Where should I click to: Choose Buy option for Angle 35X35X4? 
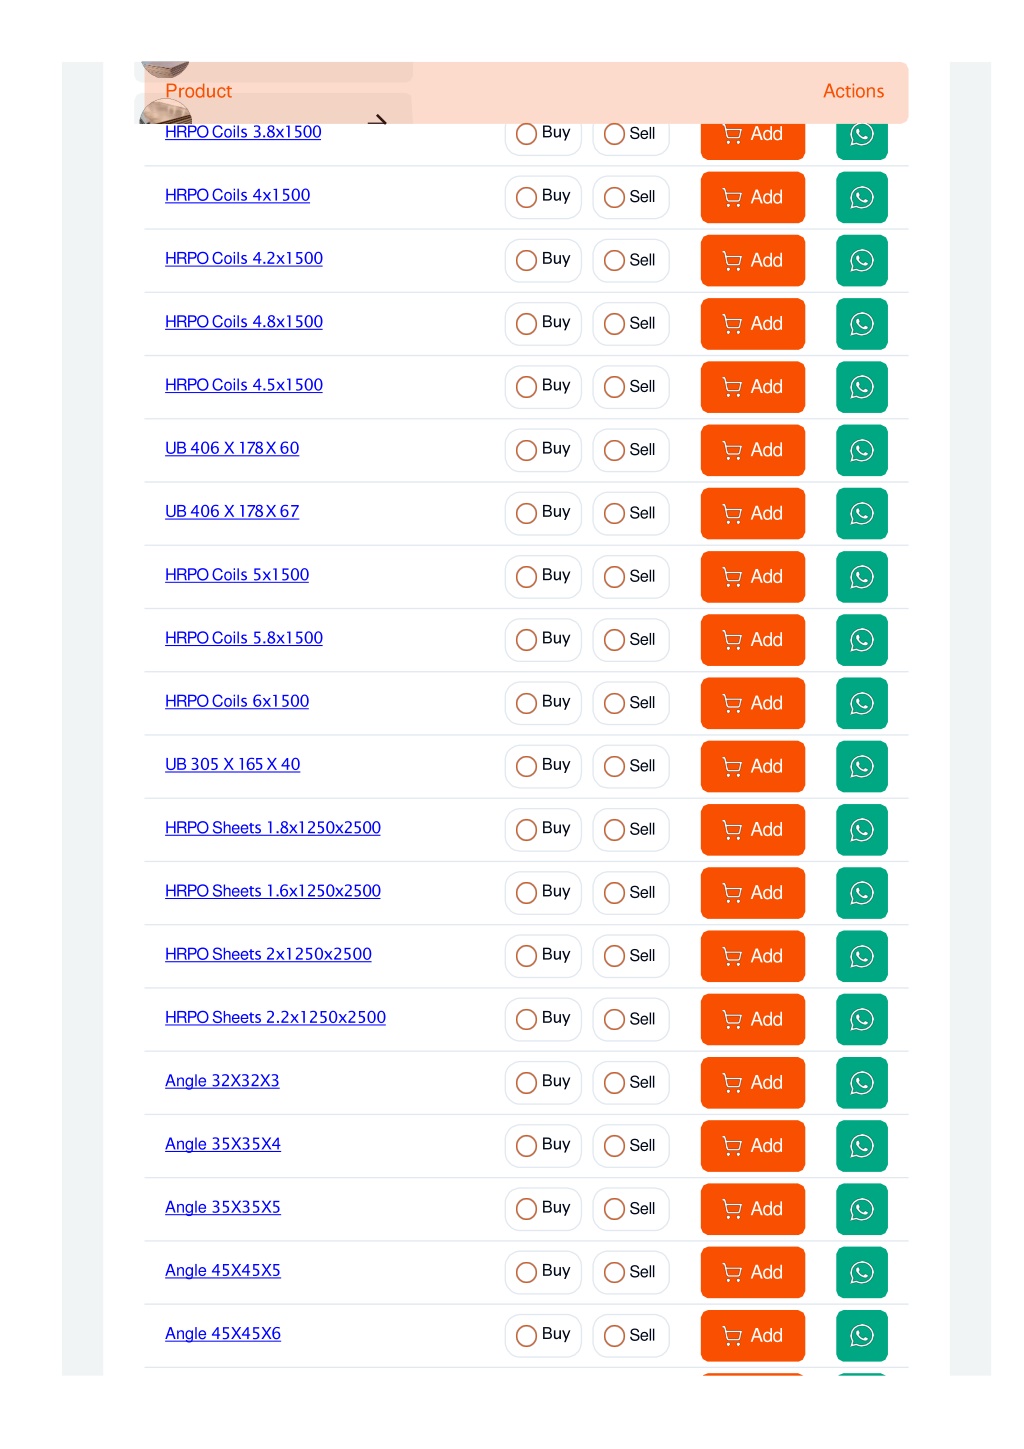pyautogui.click(x=543, y=1145)
